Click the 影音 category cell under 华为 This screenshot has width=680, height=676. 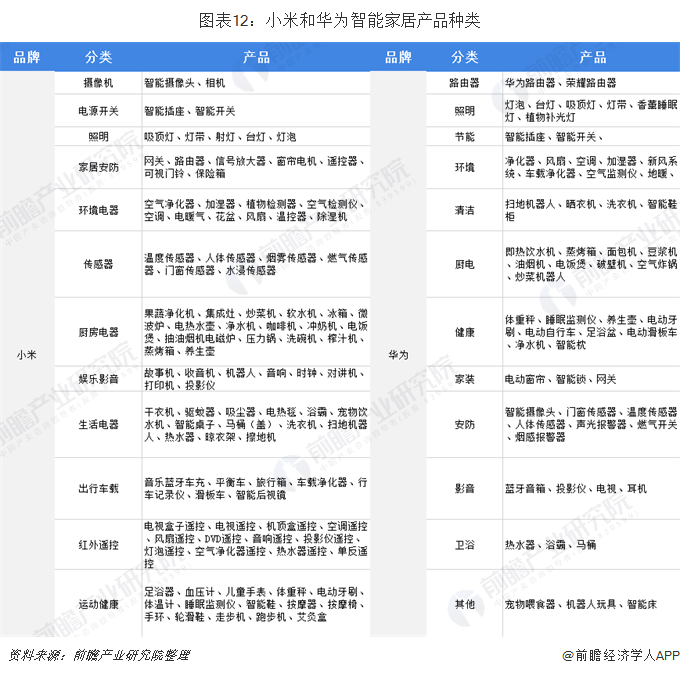click(x=464, y=489)
